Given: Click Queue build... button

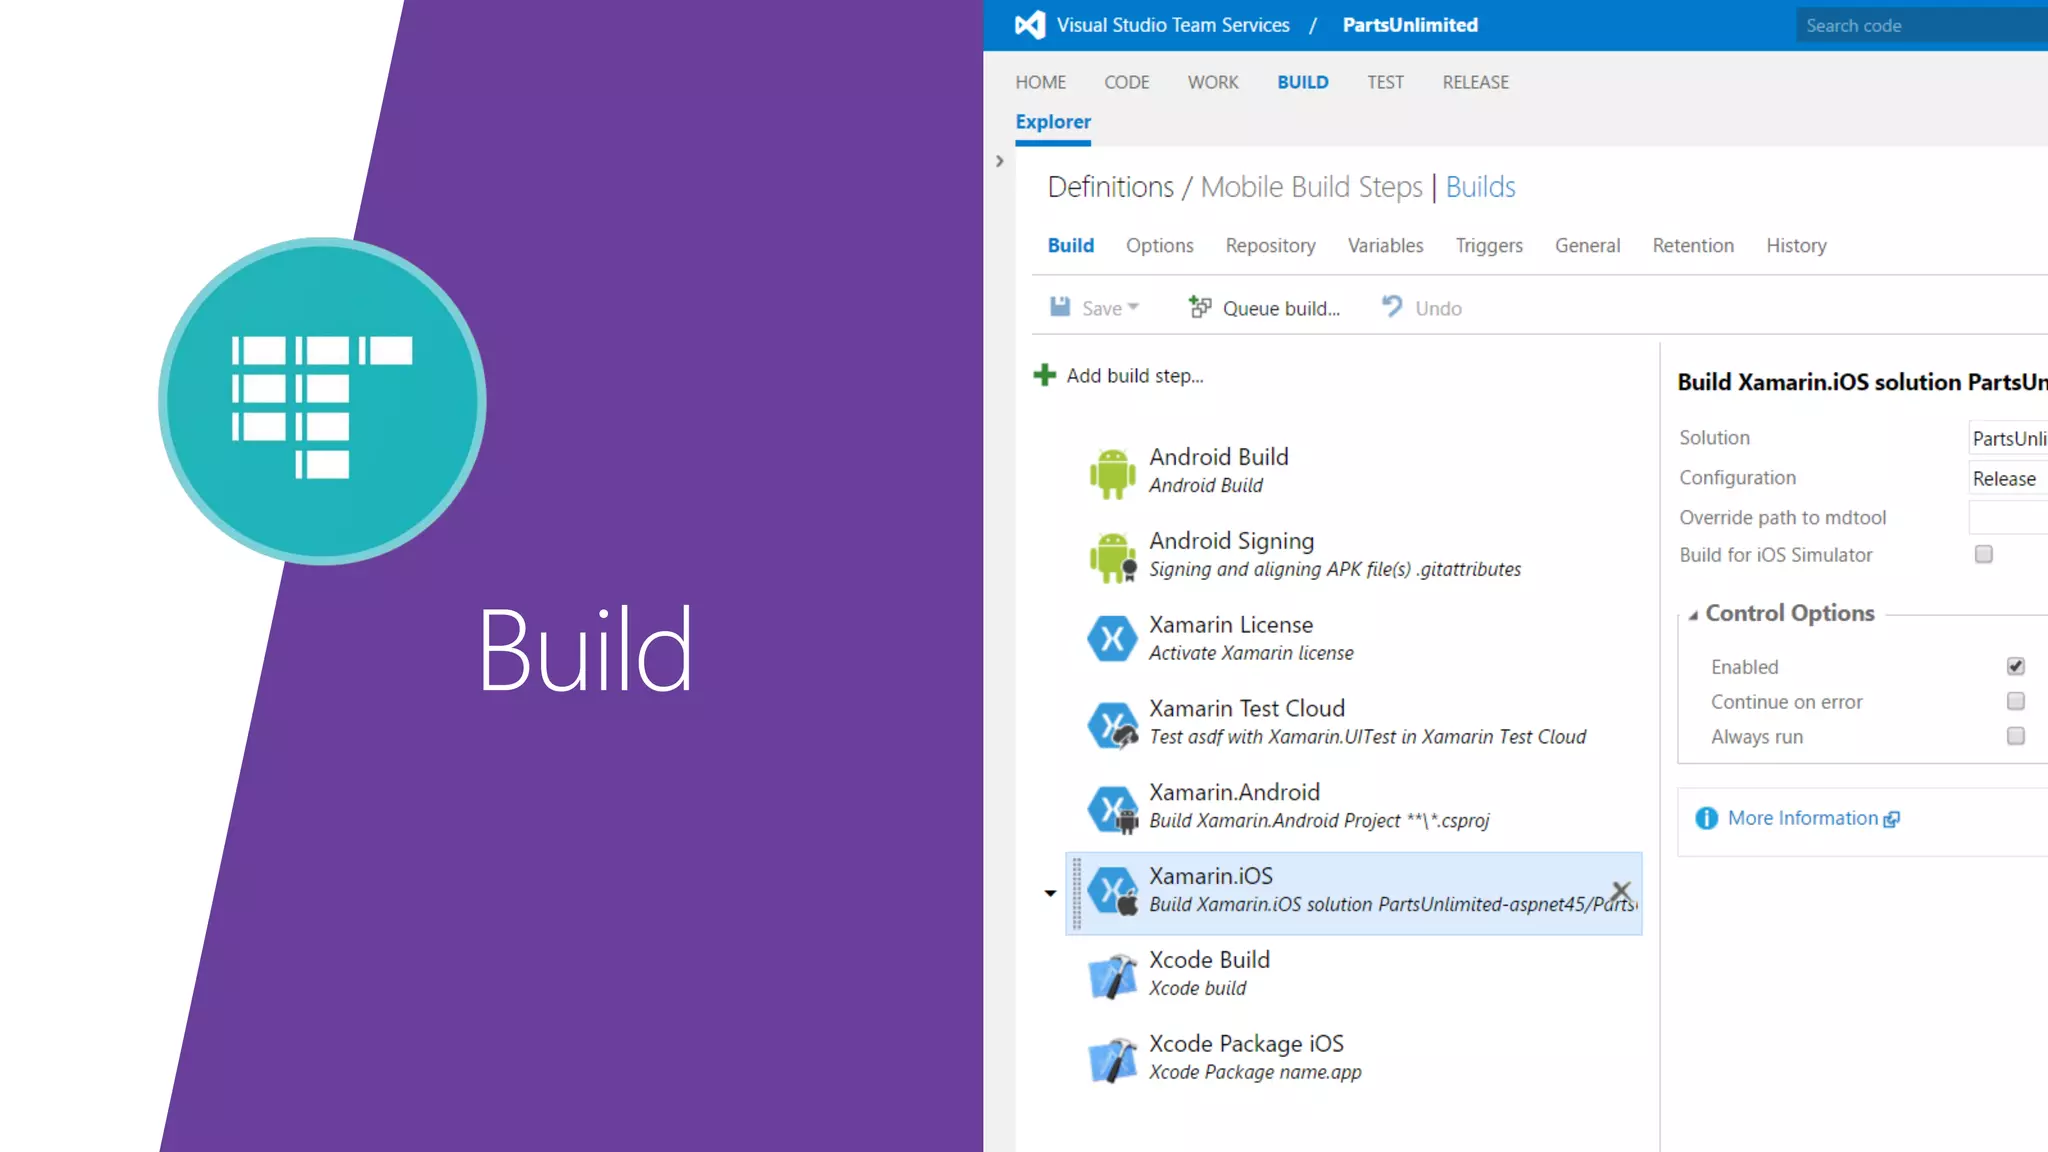Looking at the screenshot, I should (1281, 308).
